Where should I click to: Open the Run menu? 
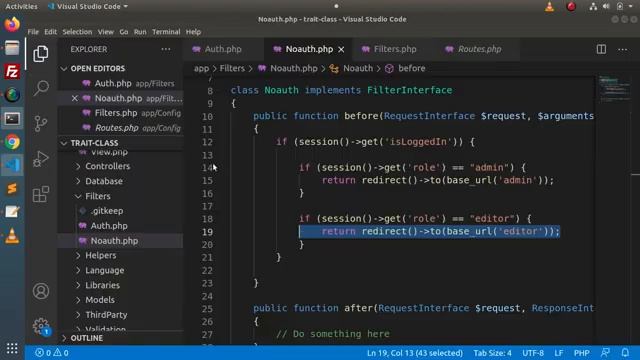(140, 32)
